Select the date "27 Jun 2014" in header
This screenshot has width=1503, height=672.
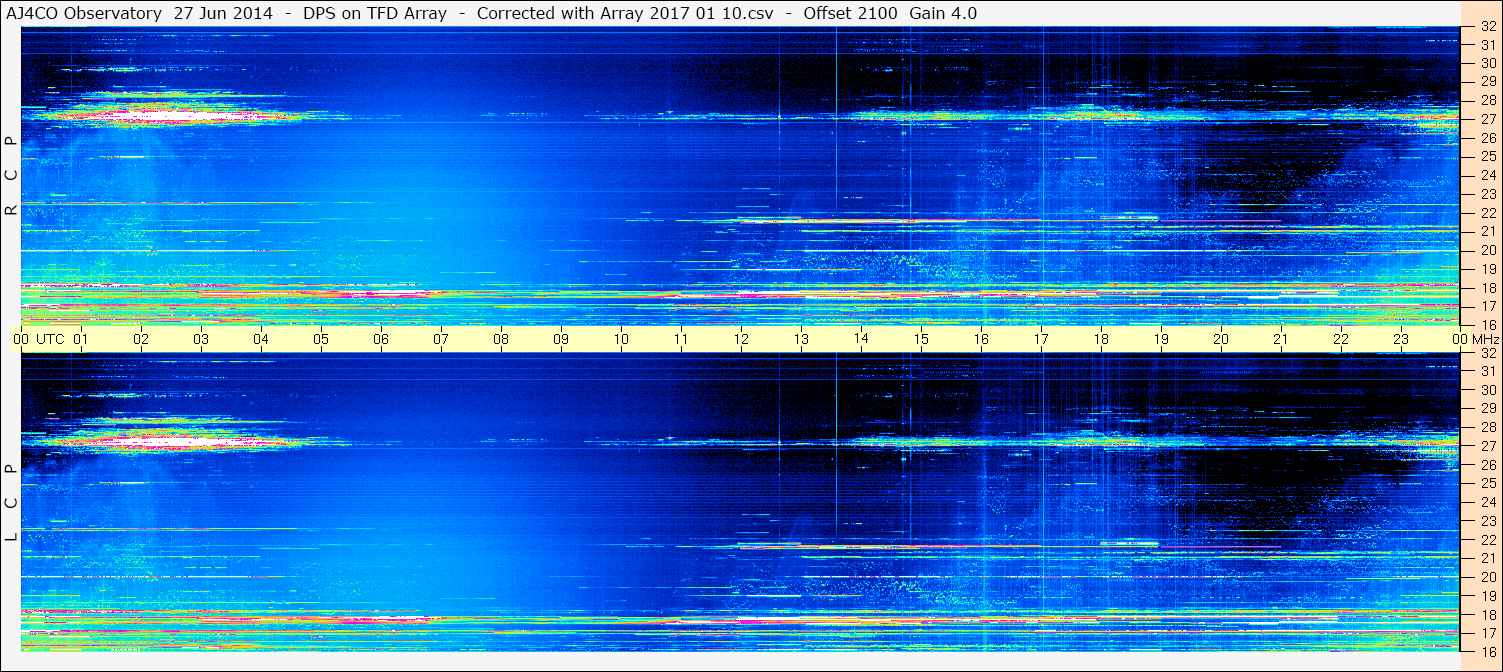coord(223,13)
